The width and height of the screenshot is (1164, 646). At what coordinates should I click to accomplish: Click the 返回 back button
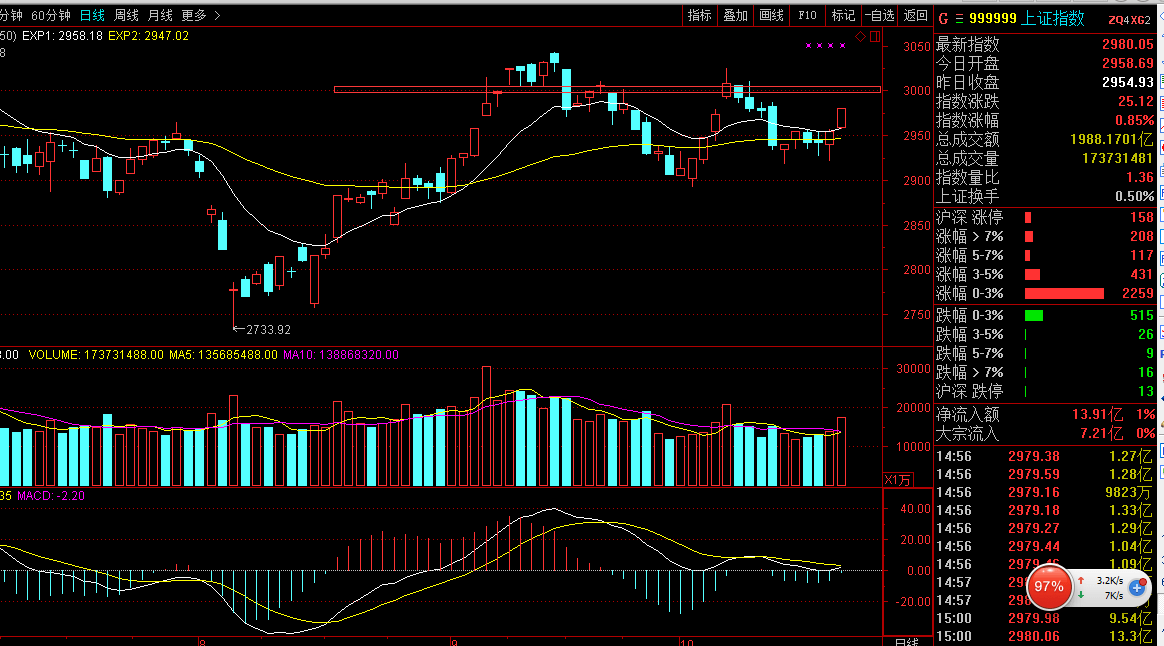(915, 15)
